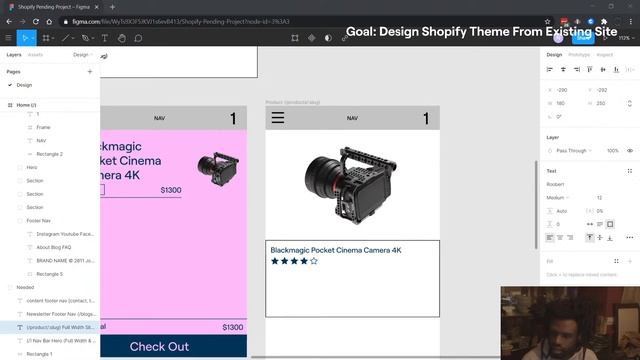Select the Frame tool
This screenshot has height=360, width=640.
click(46, 38)
